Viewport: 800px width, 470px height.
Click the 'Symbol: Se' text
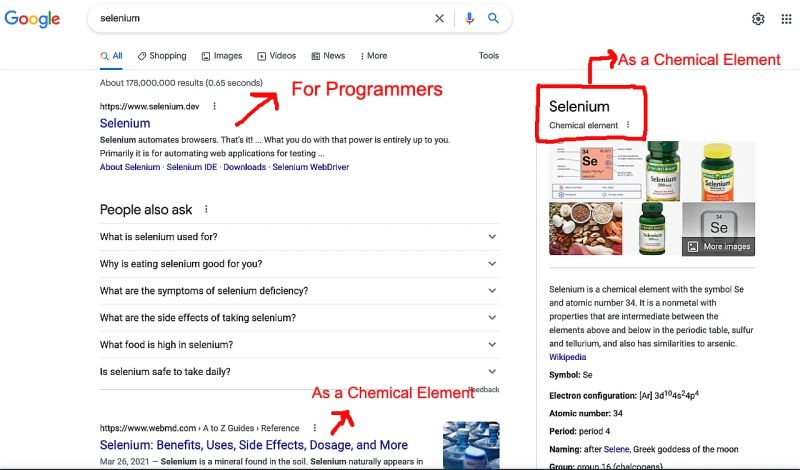(570, 375)
